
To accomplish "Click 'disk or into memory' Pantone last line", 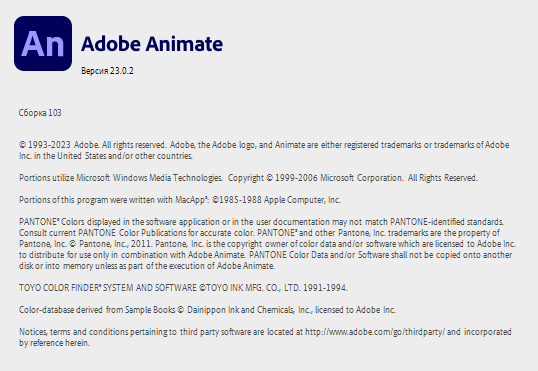I will pyautogui.click(x=147, y=266).
